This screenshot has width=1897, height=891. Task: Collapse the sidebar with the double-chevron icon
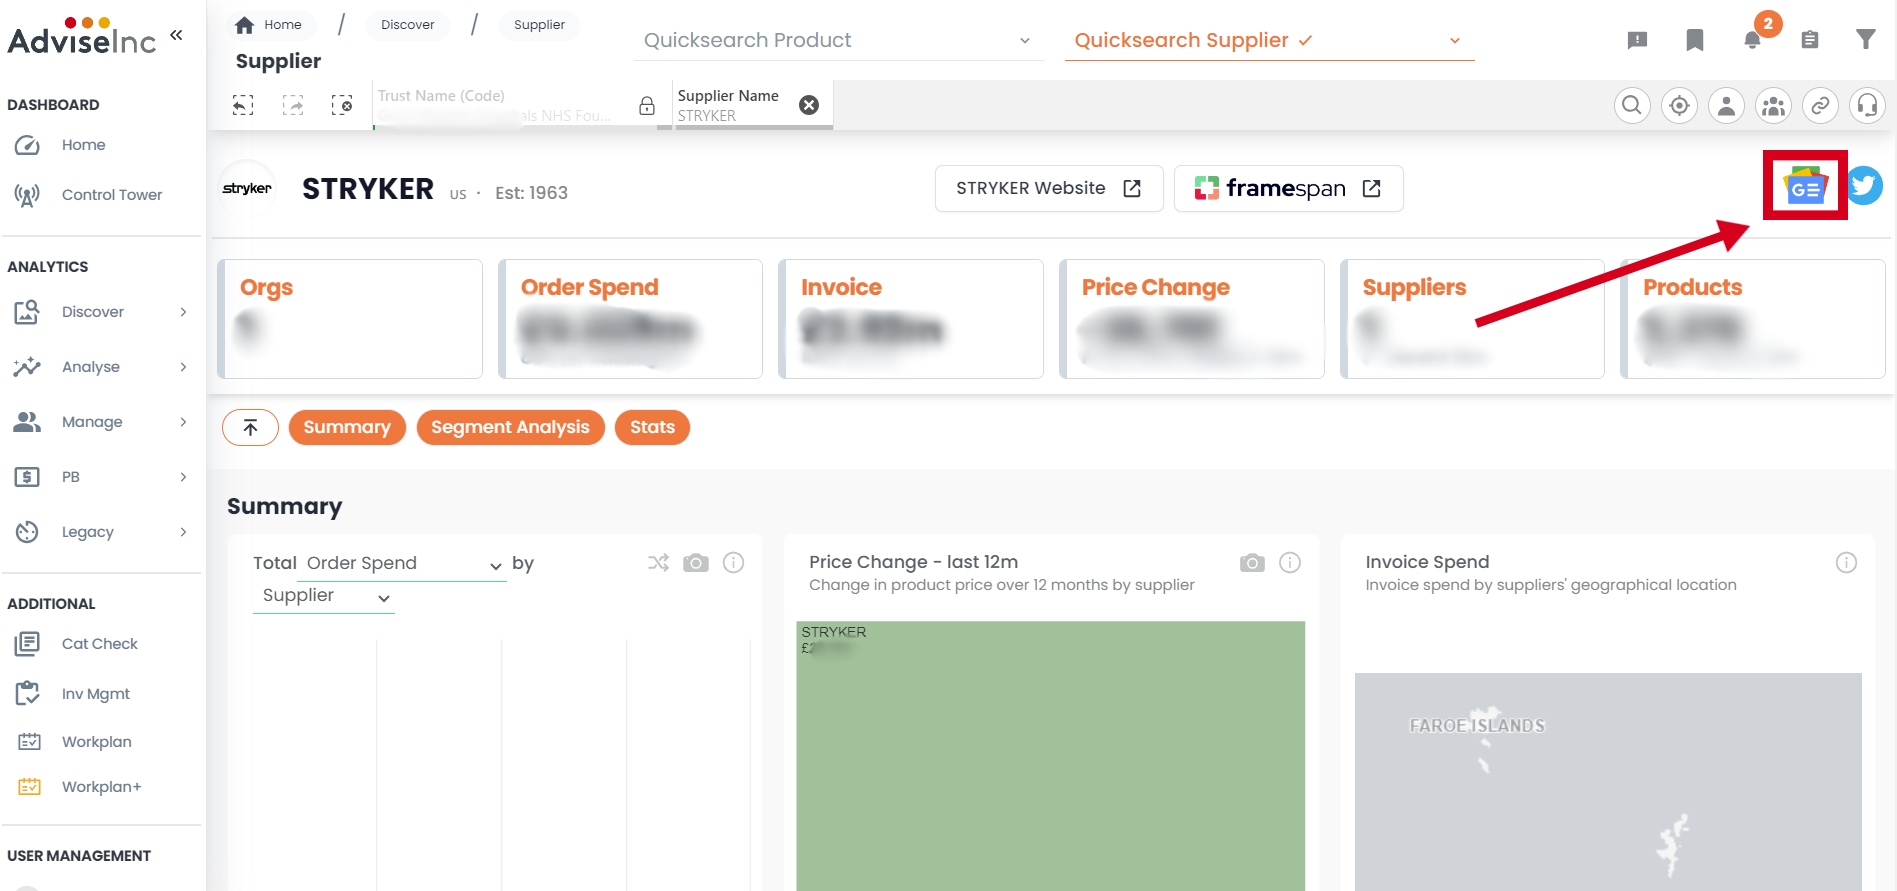[x=176, y=36]
